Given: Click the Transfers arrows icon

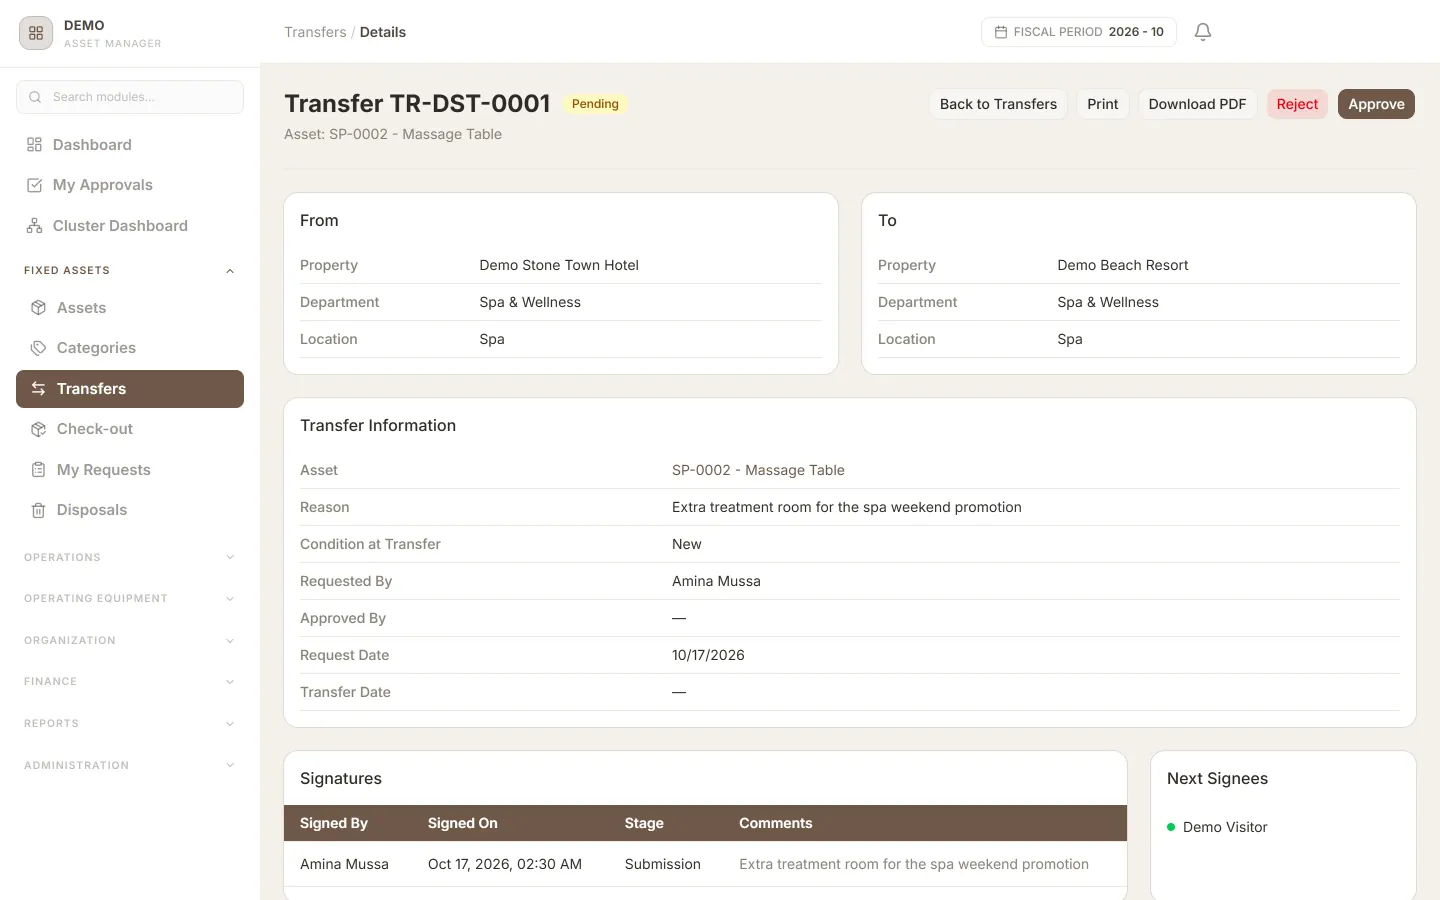Looking at the screenshot, I should pyautogui.click(x=39, y=389).
